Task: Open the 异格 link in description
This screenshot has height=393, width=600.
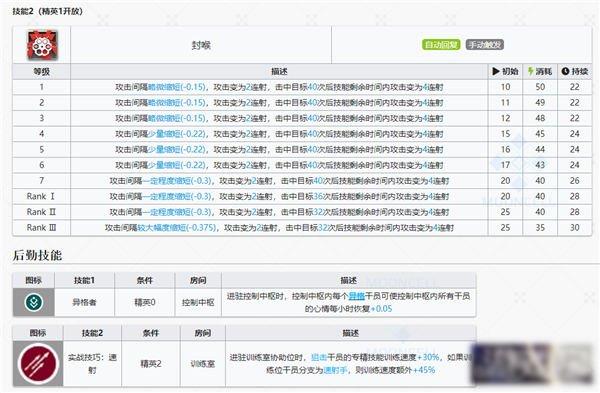Action: pos(357,296)
